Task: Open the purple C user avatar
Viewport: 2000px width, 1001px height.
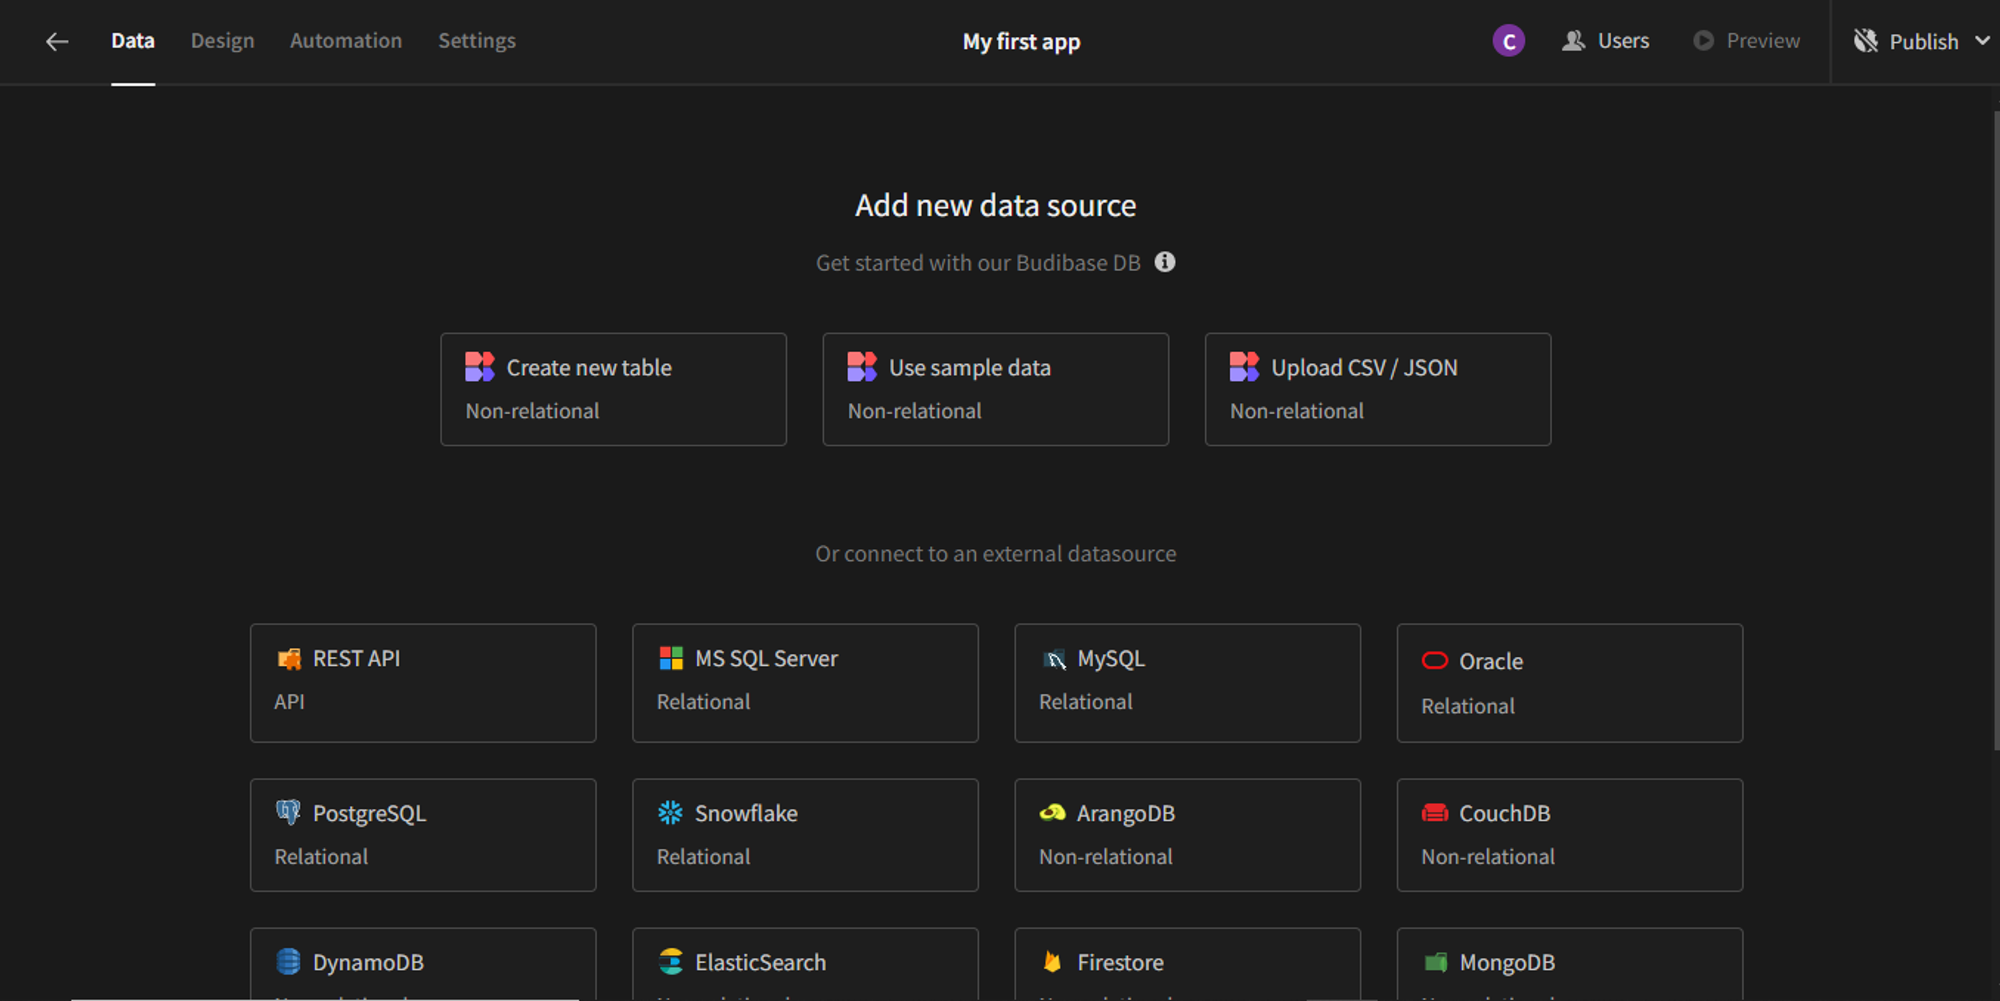Action: (x=1508, y=41)
